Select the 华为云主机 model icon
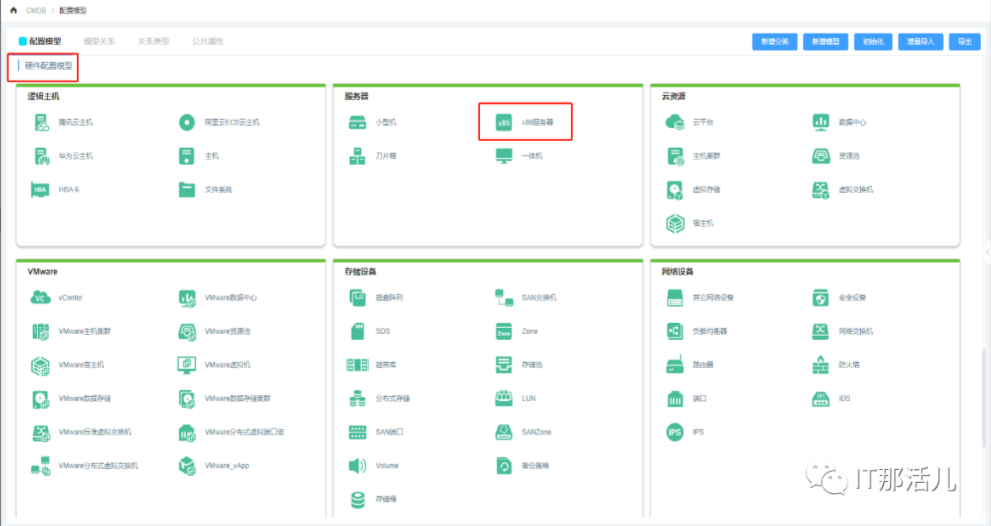Image resolution: width=991 pixels, height=526 pixels. (x=42, y=156)
